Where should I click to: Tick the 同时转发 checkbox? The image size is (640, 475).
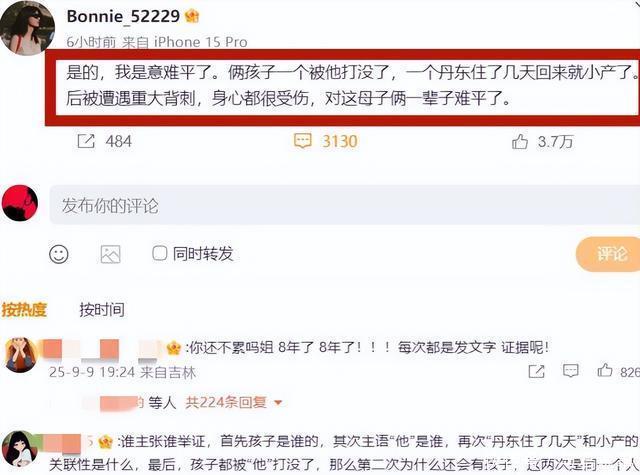(160, 253)
